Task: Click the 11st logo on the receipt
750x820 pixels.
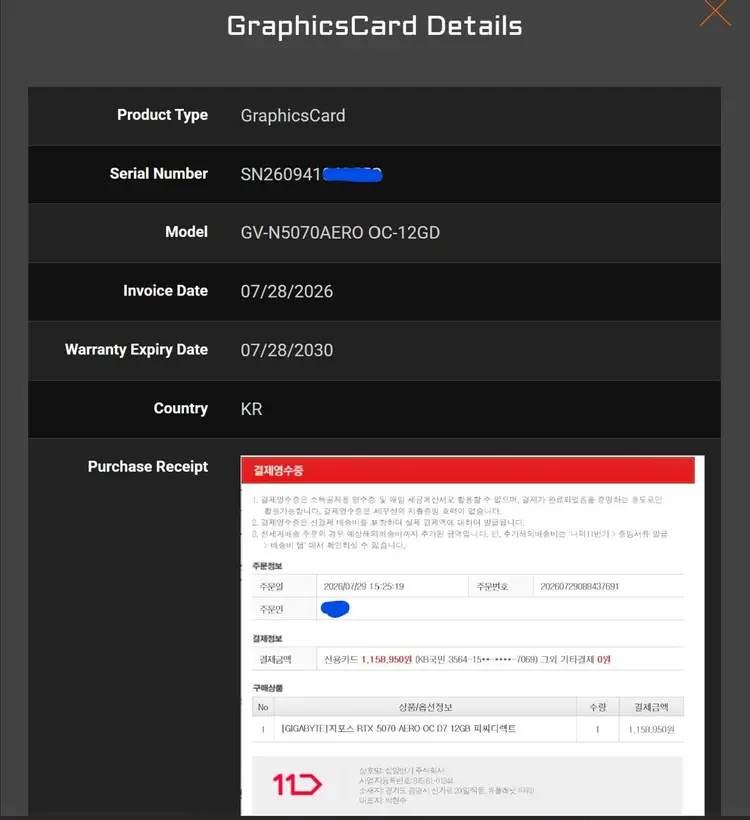Action: (x=297, y=784)
